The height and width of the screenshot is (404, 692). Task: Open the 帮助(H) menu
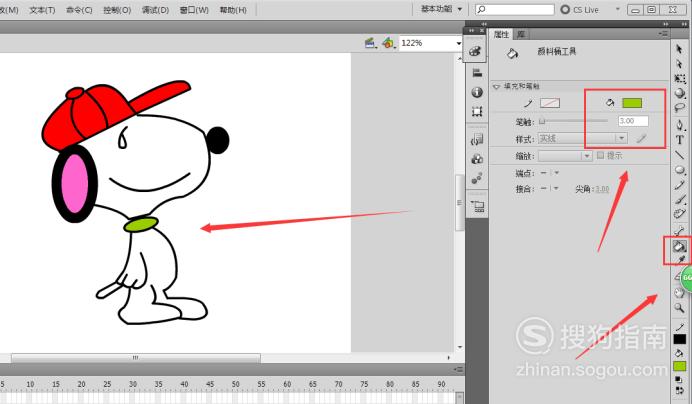[233, 10]
